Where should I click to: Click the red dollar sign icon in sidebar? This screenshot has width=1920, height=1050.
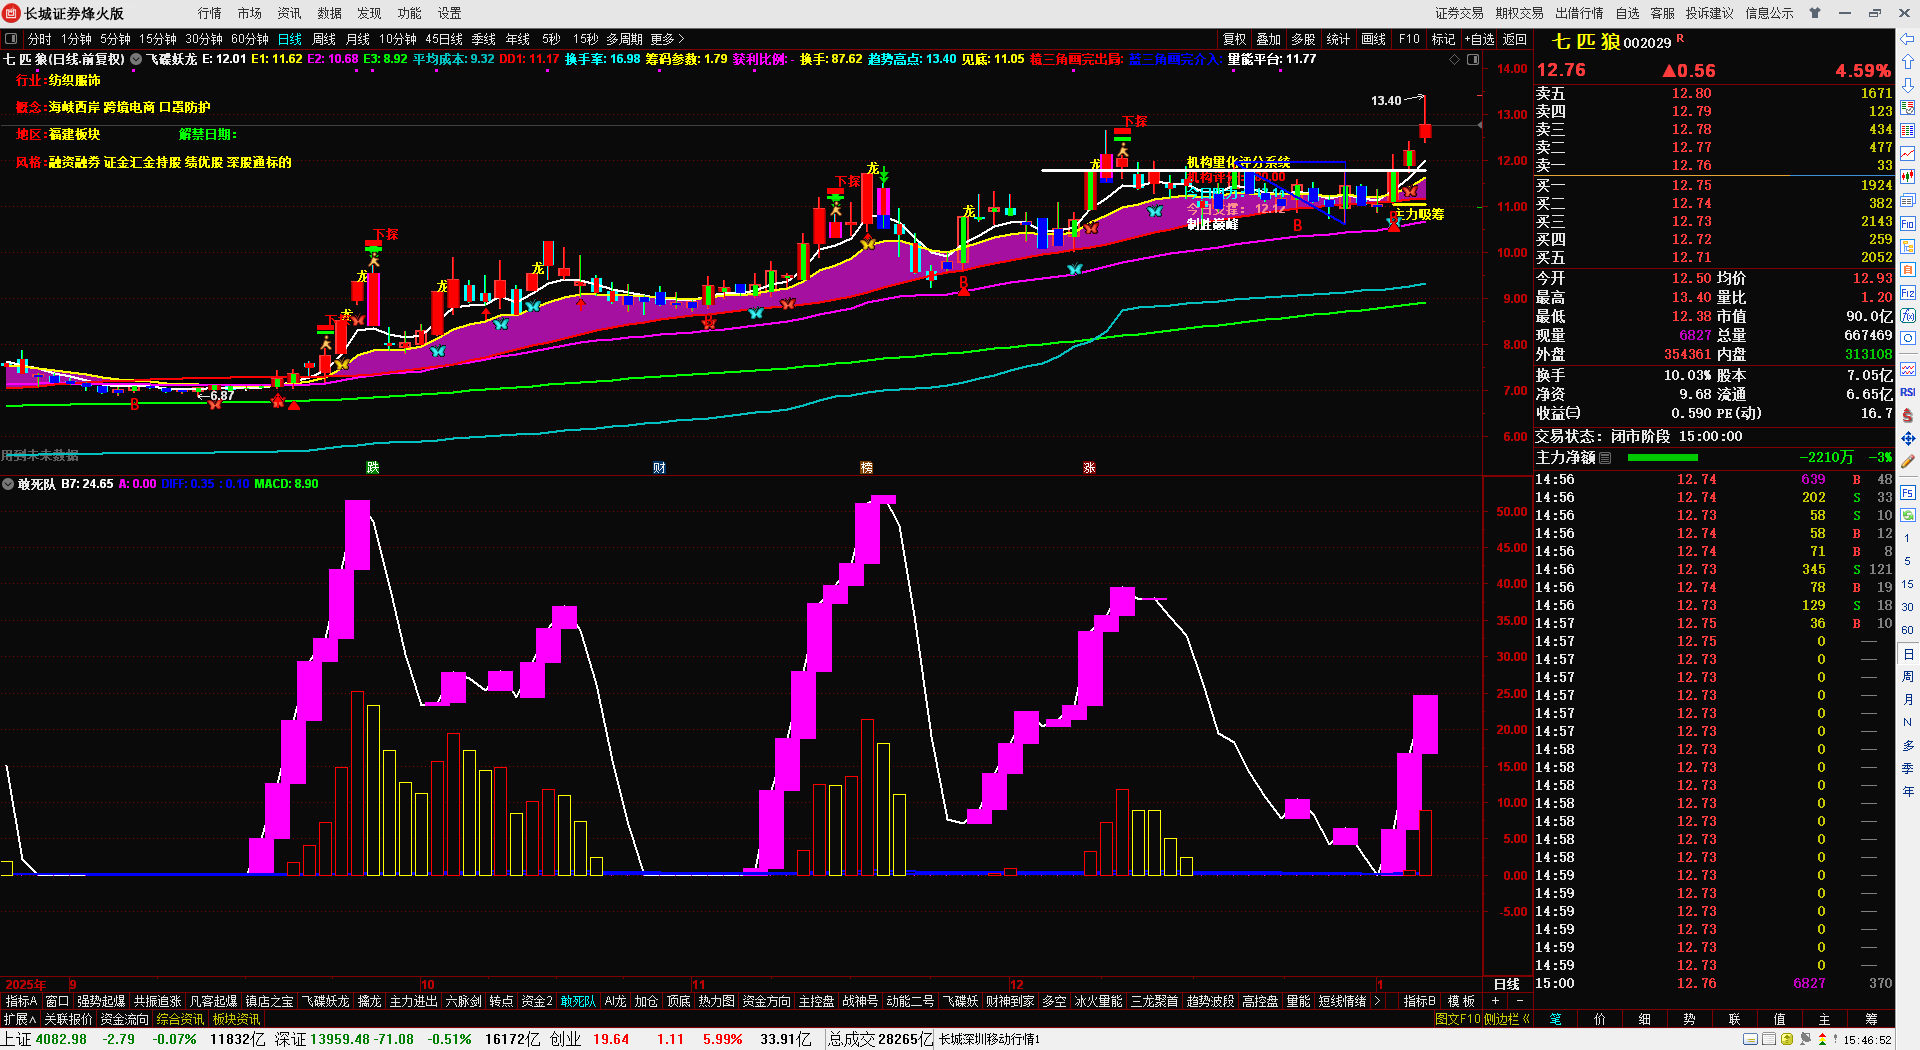click(x=1908, y=415)
